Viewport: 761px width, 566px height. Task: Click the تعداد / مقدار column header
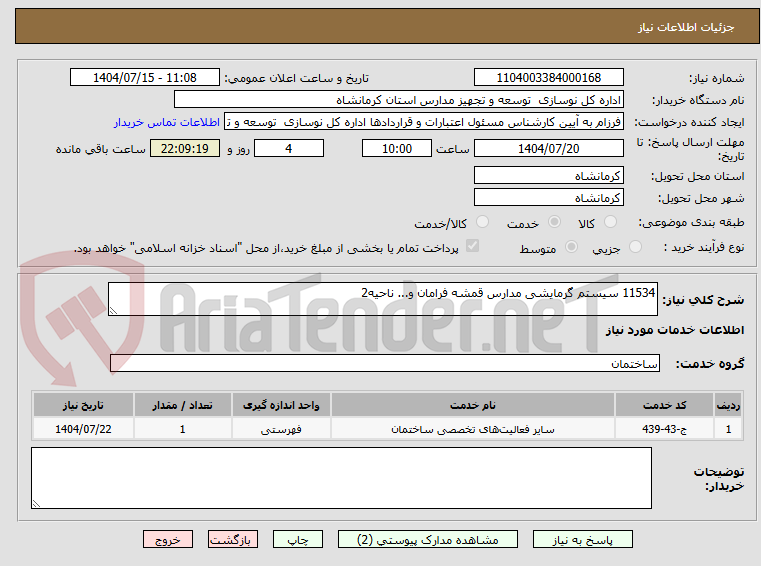tap(182, 405)
